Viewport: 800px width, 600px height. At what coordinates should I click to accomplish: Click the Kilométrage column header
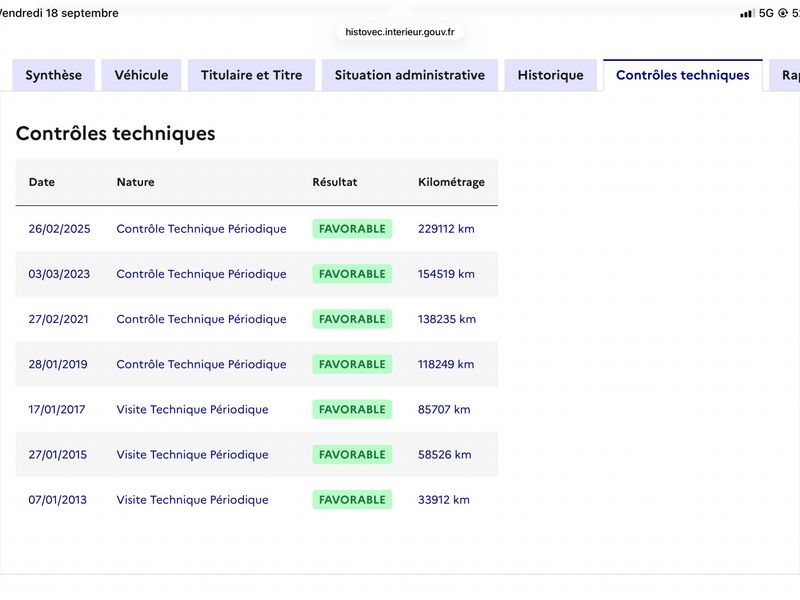[452, 182]
